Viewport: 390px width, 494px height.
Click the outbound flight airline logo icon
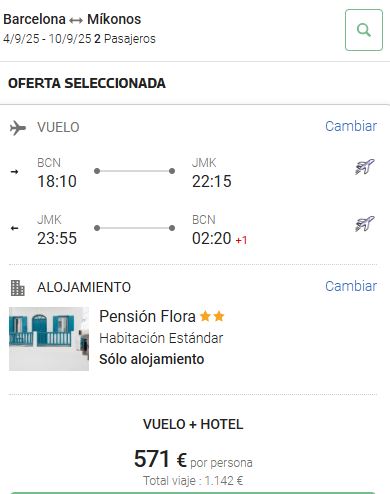pos(364,167)
